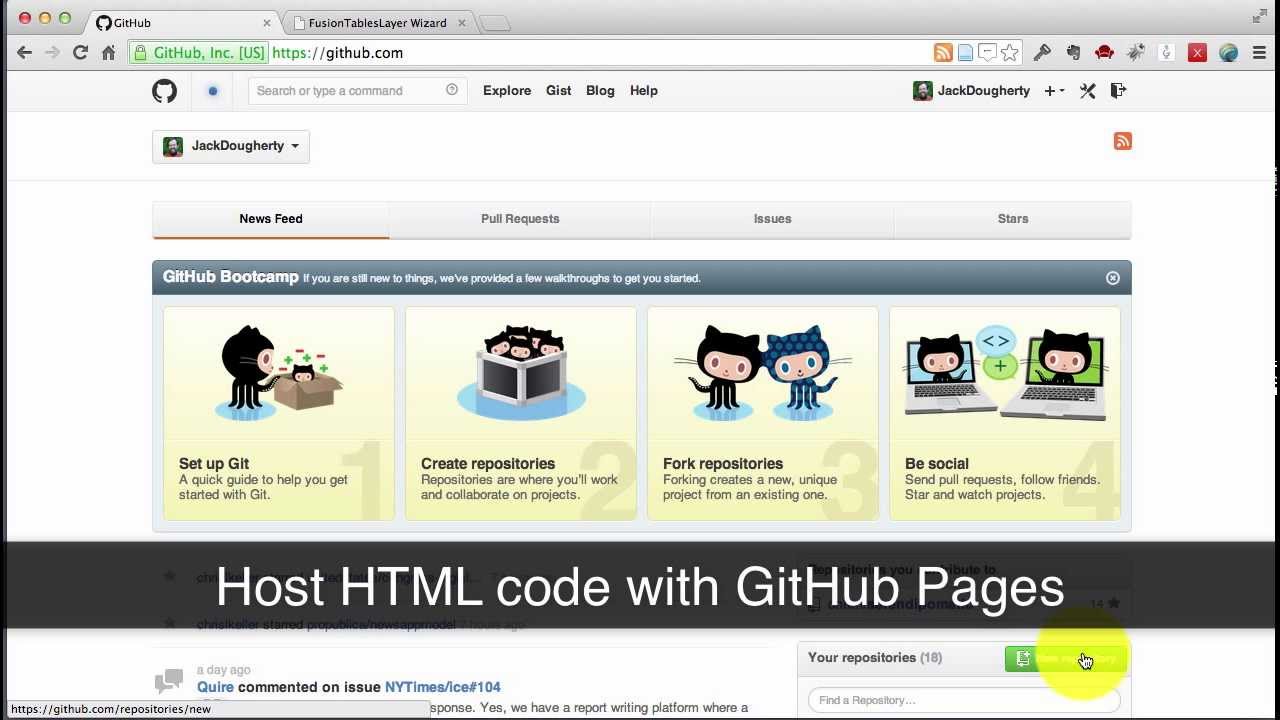Open a new browser tab
Image resolution: width=1280 pixels, height=720 pixels.
(495, 23)
